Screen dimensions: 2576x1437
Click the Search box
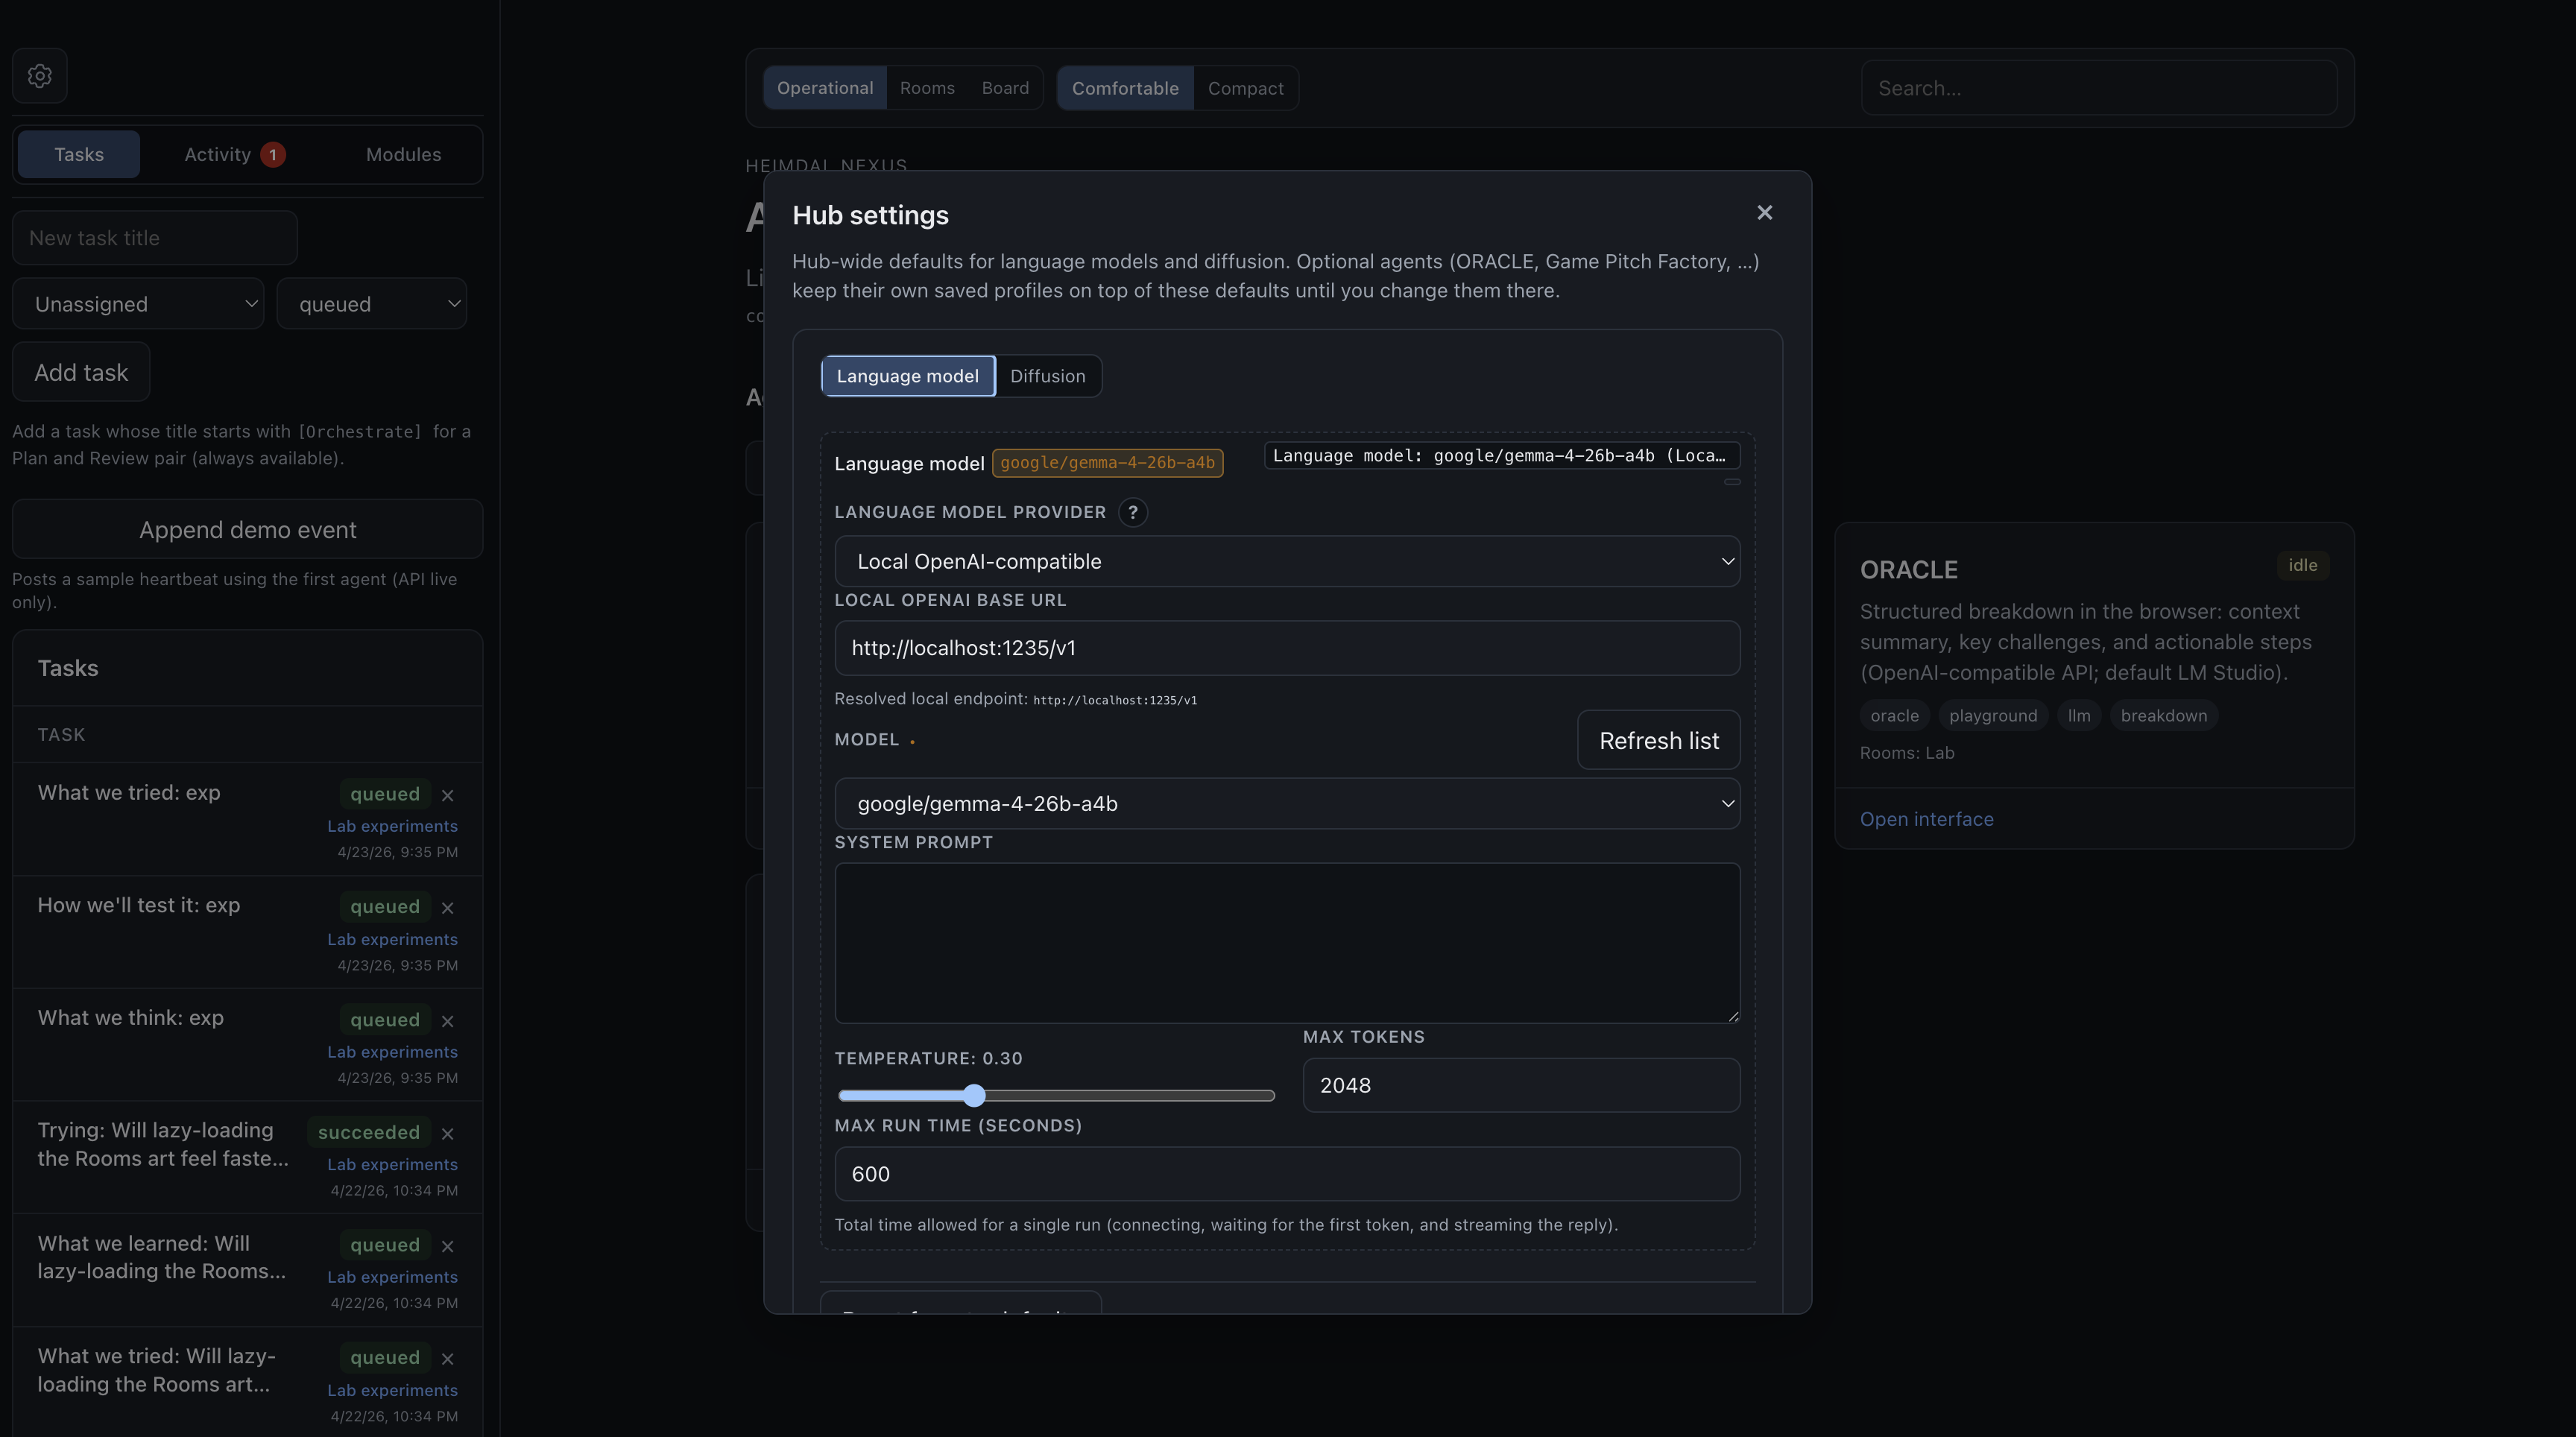[2098, 88]
